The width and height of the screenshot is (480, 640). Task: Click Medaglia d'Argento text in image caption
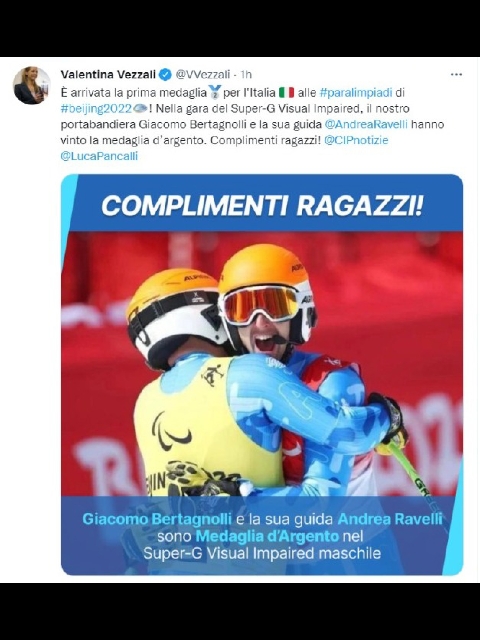(267, 536)
